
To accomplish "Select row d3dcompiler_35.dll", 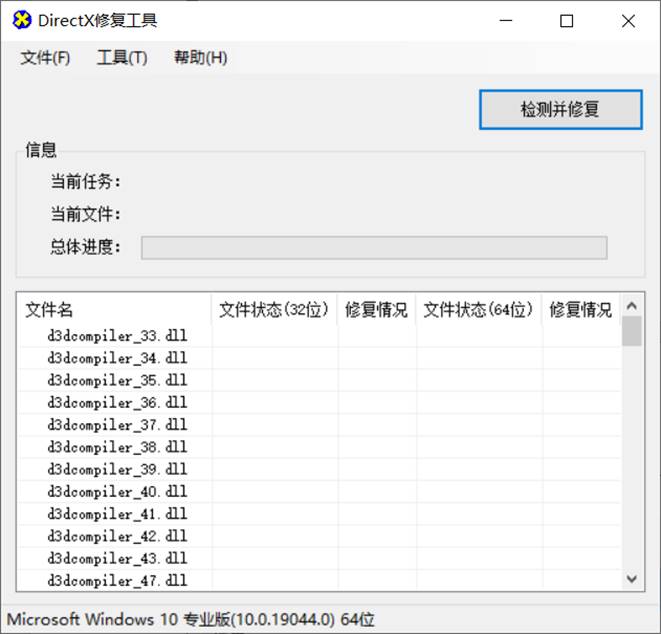I will coord(319,381).
